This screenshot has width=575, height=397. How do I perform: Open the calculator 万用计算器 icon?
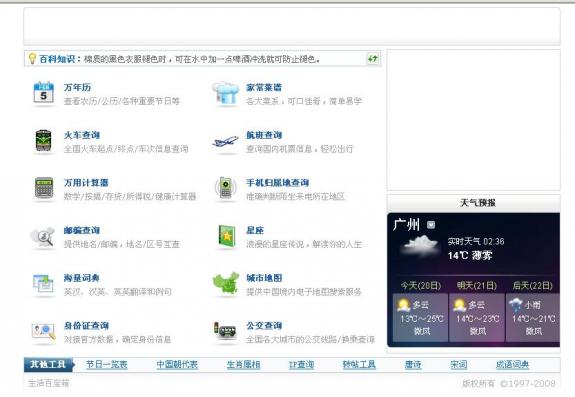44,188
